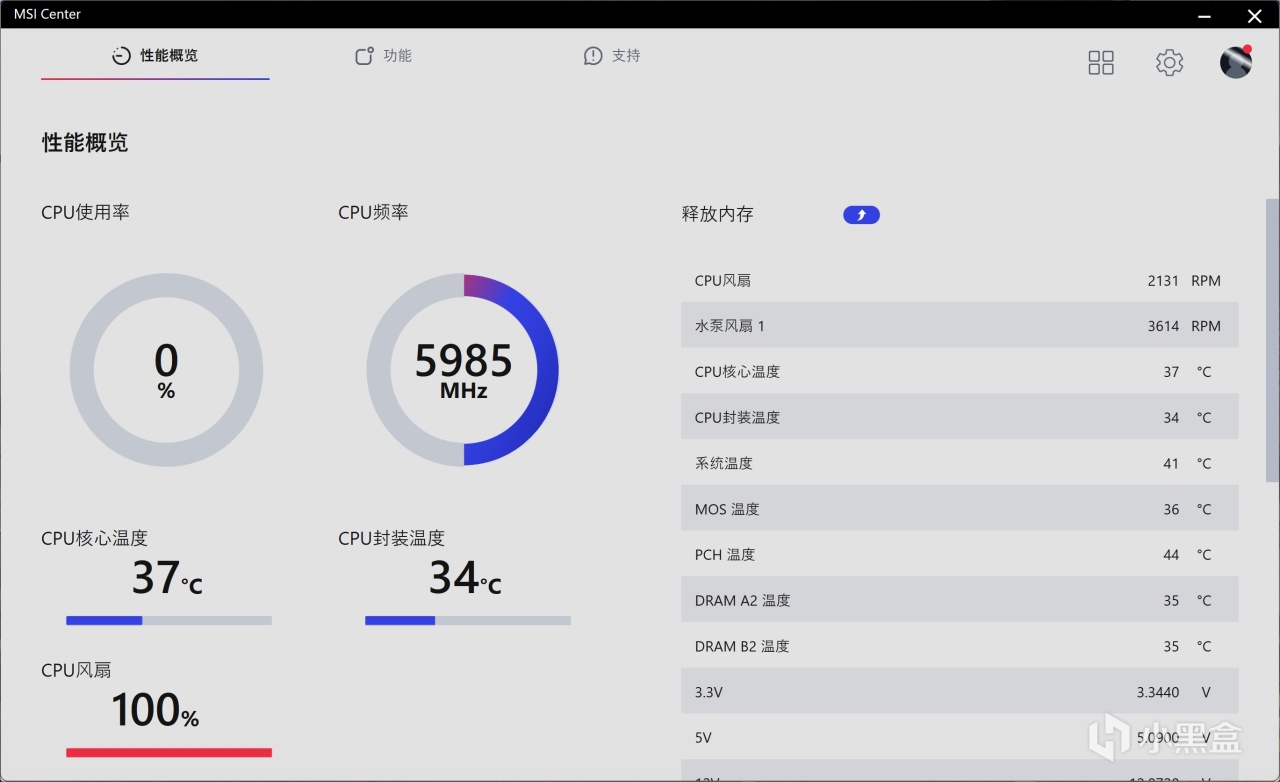Select the MOS 温度 row
The image size is (1280, 782).
coord(960,509)
